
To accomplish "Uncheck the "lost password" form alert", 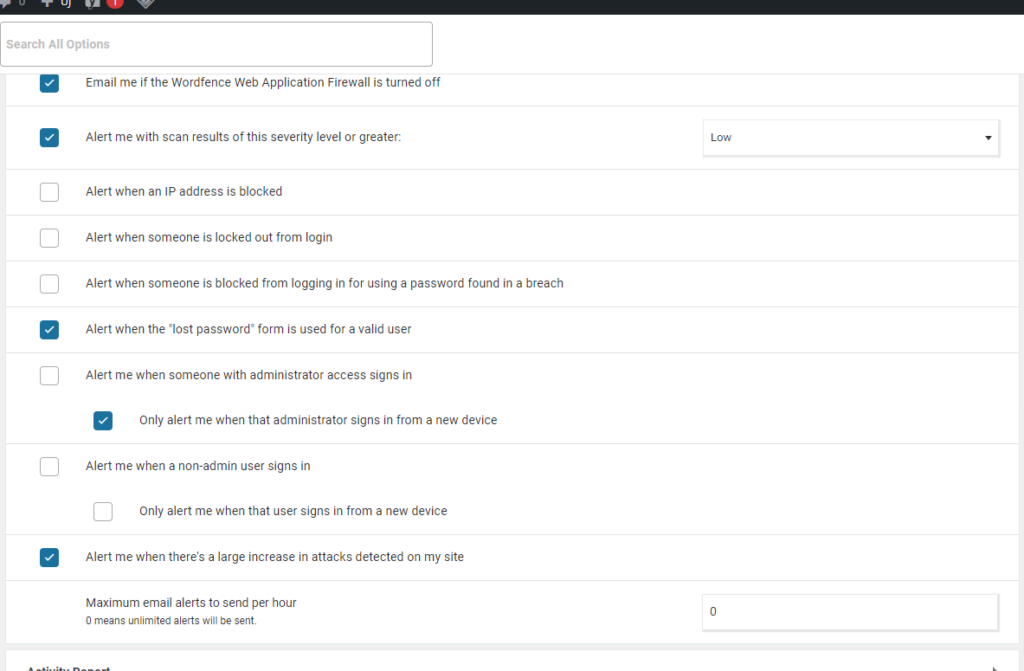I will 49,329.
